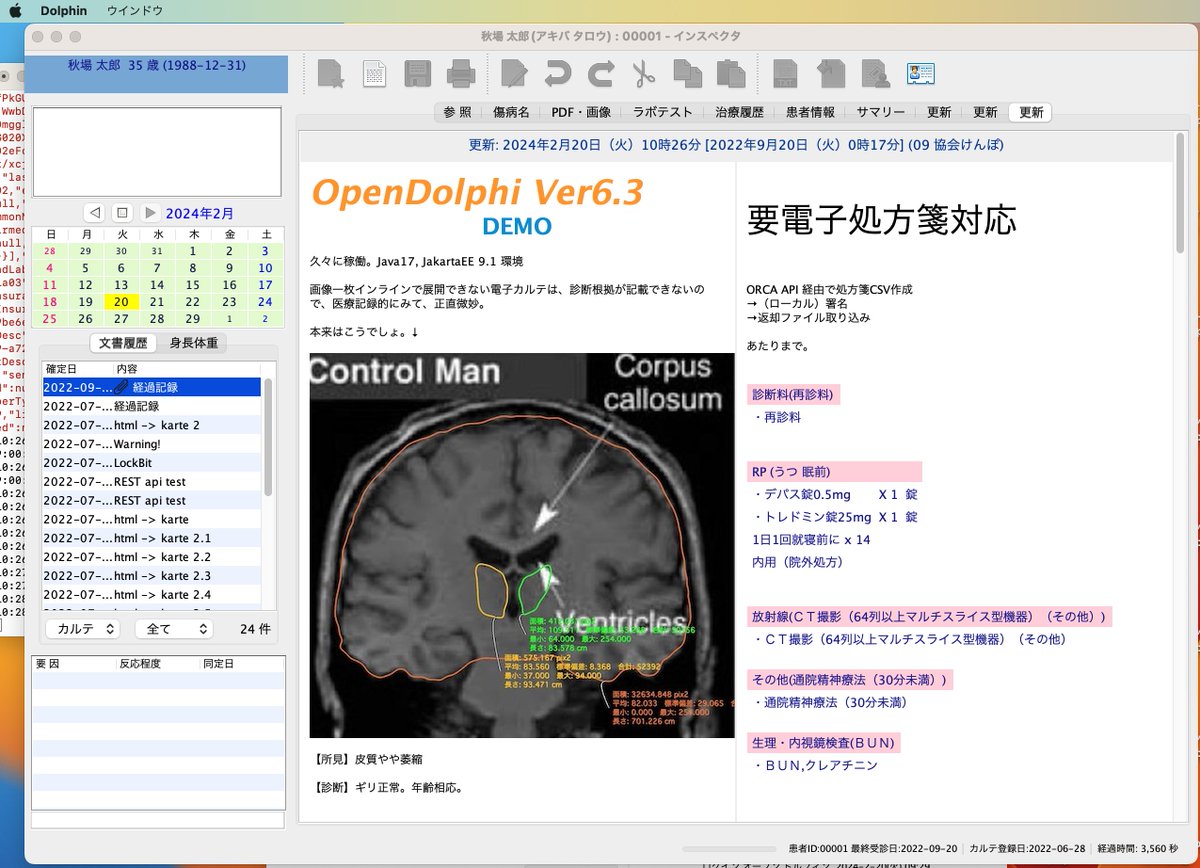Screen dimensions: 1200x868
Task: Open the サマリー tab
Action: pyautogui.click(x=880, y=113)
